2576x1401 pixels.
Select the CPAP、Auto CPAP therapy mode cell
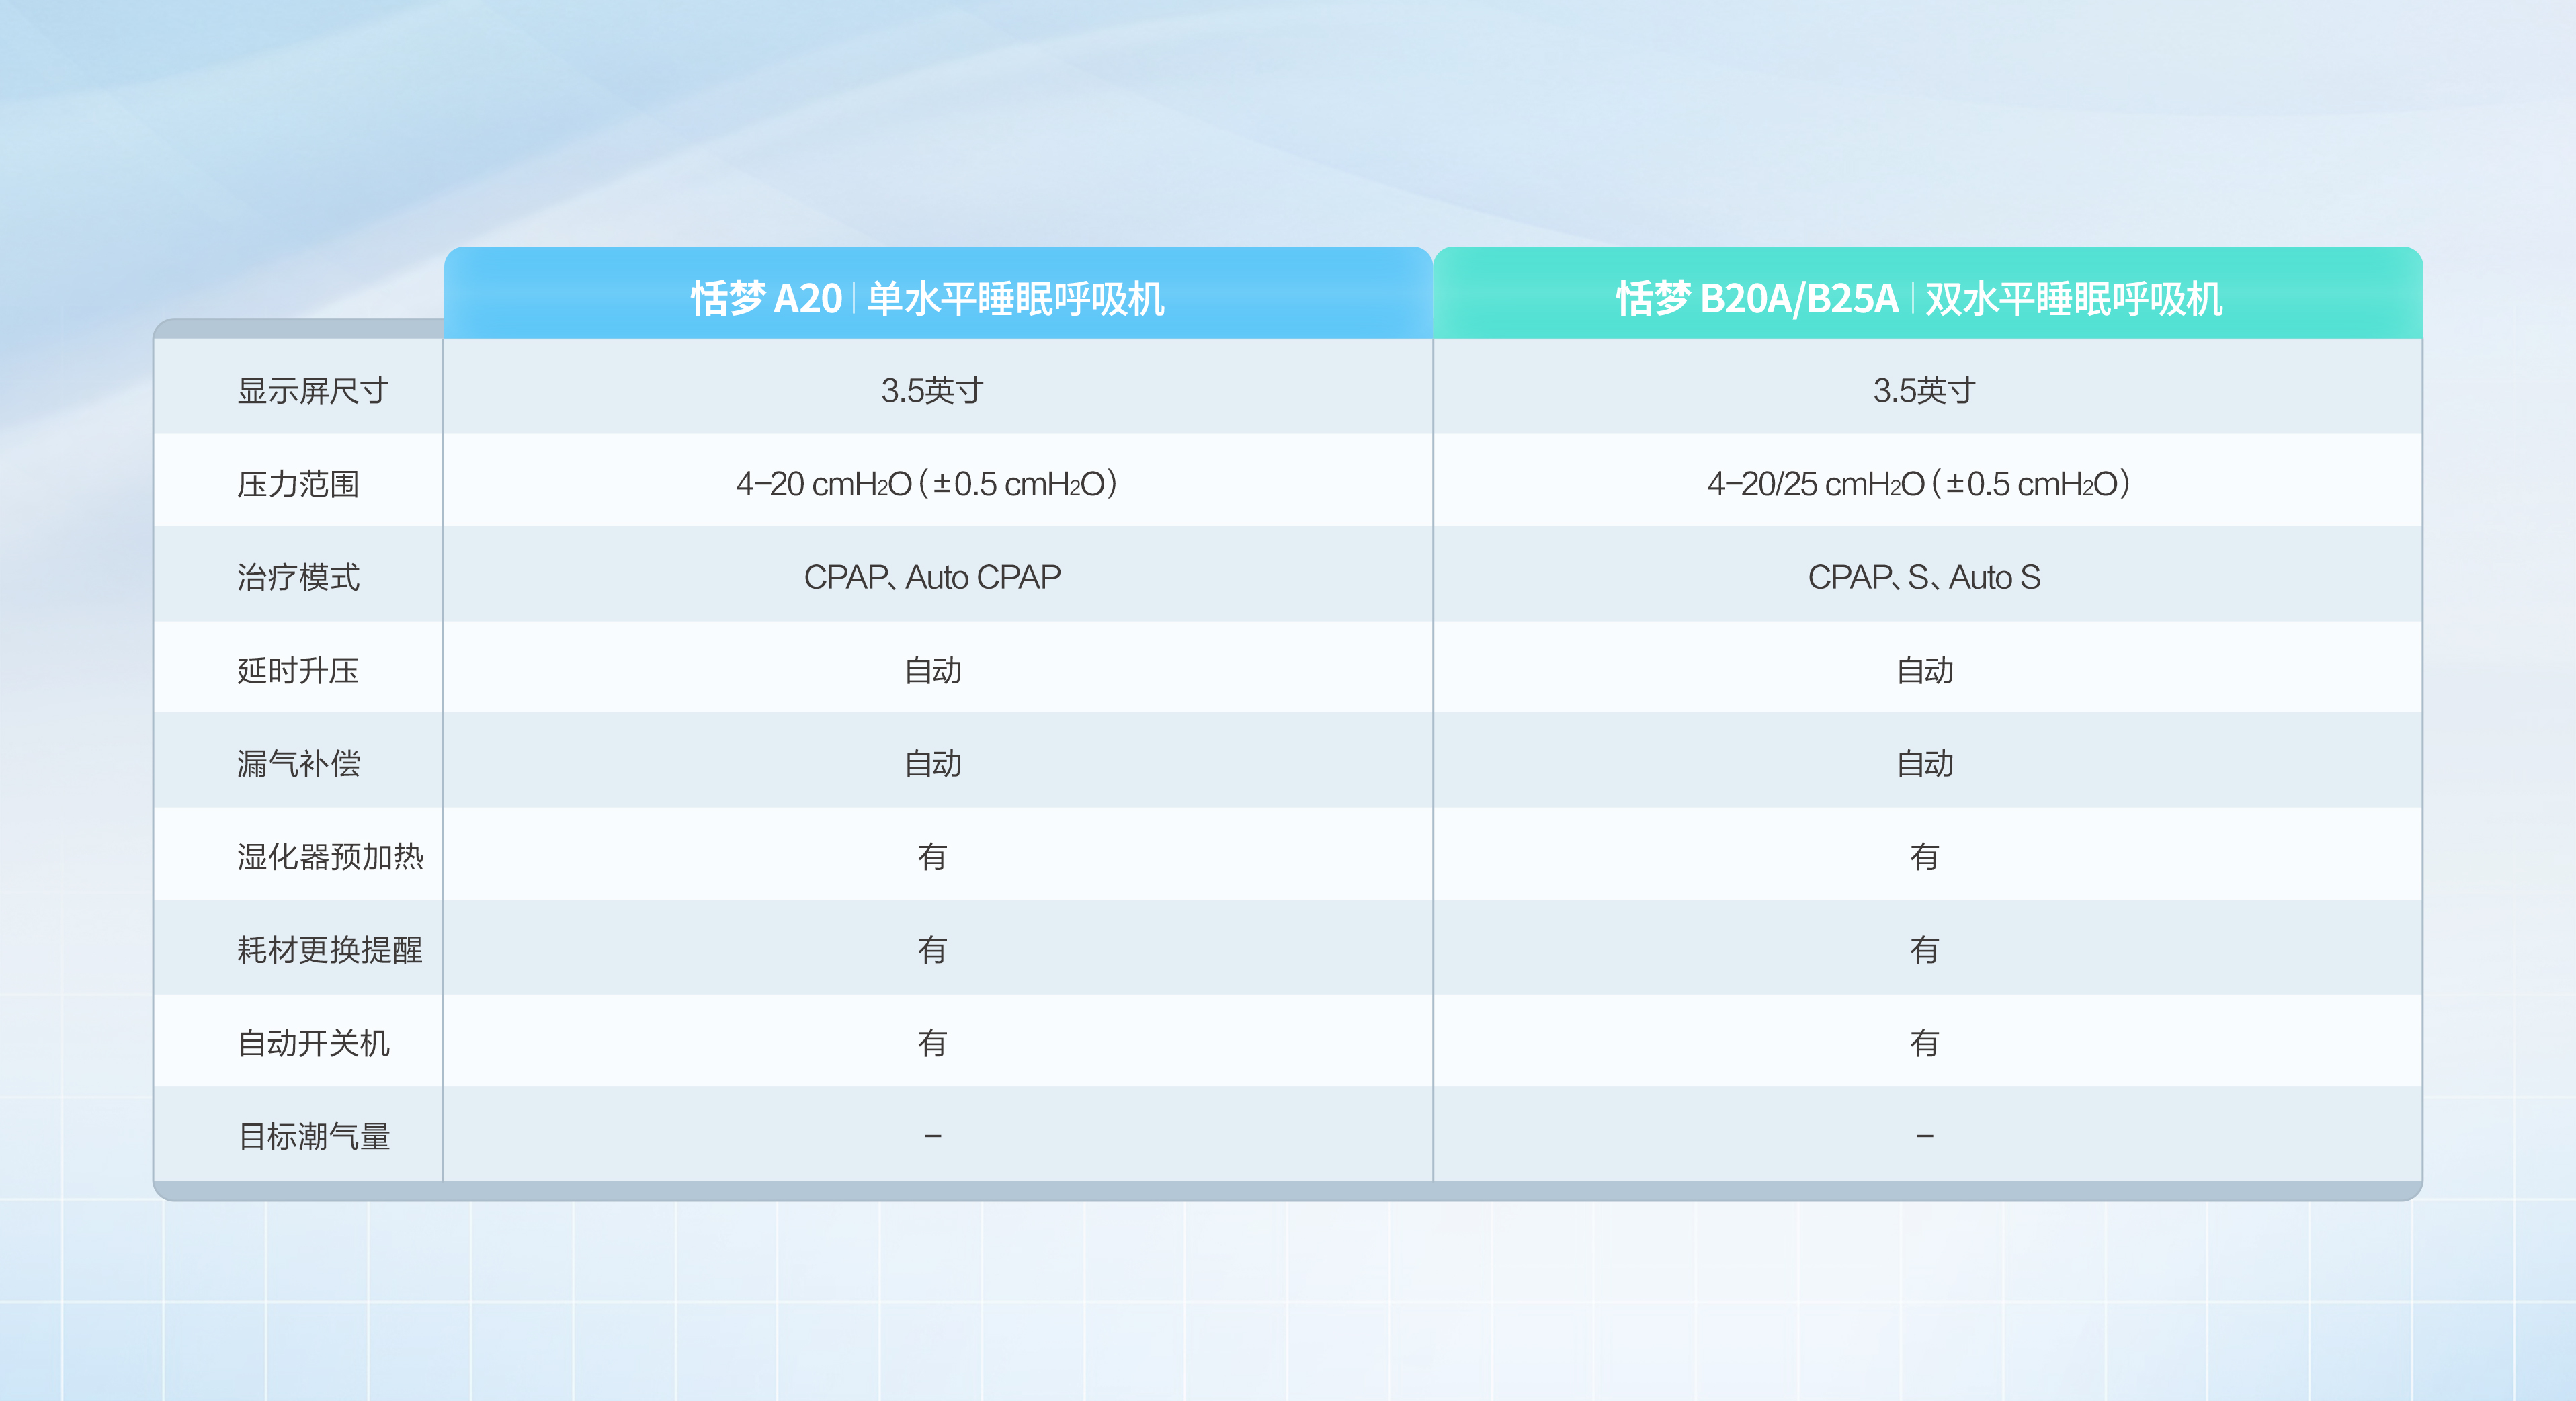click(x=932, y=577)
